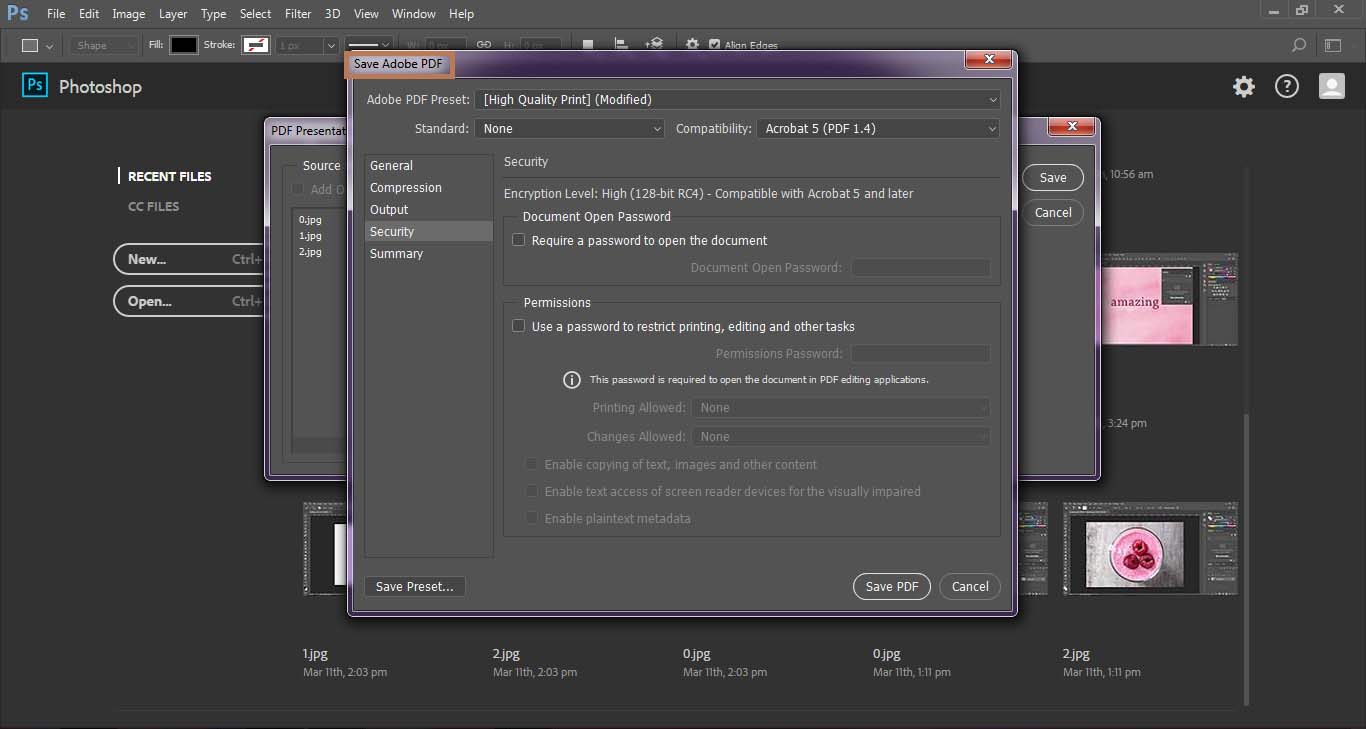The image size is (1366, 729).
Task: Open the Filter menu
Action: point(297,14)
